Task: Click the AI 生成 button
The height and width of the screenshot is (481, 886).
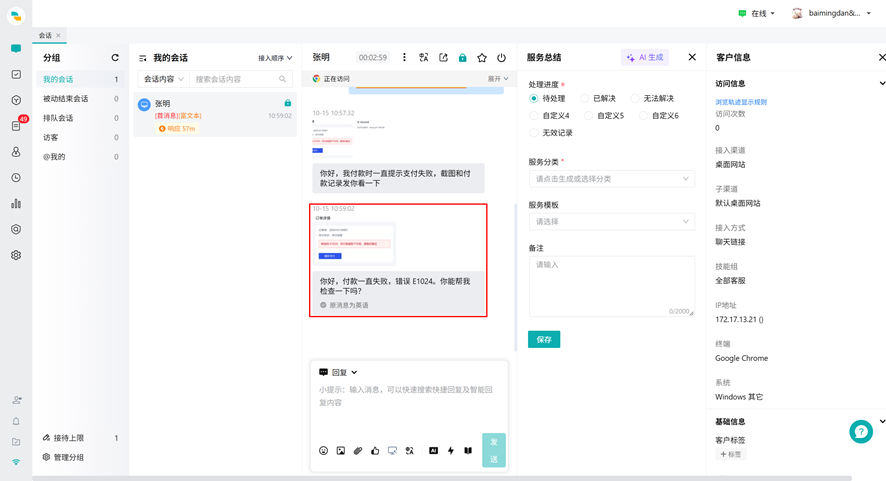Action: (645, 57)
